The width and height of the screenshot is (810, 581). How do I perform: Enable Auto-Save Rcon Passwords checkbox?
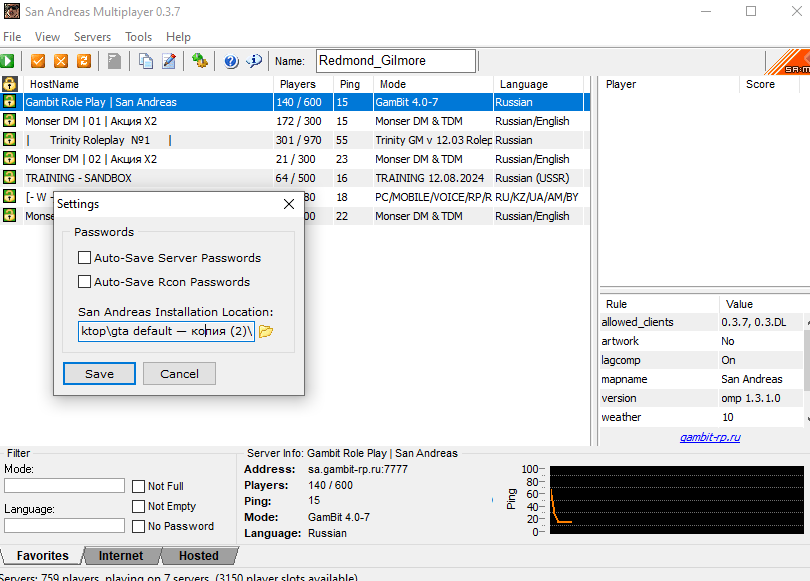point(85,282)
